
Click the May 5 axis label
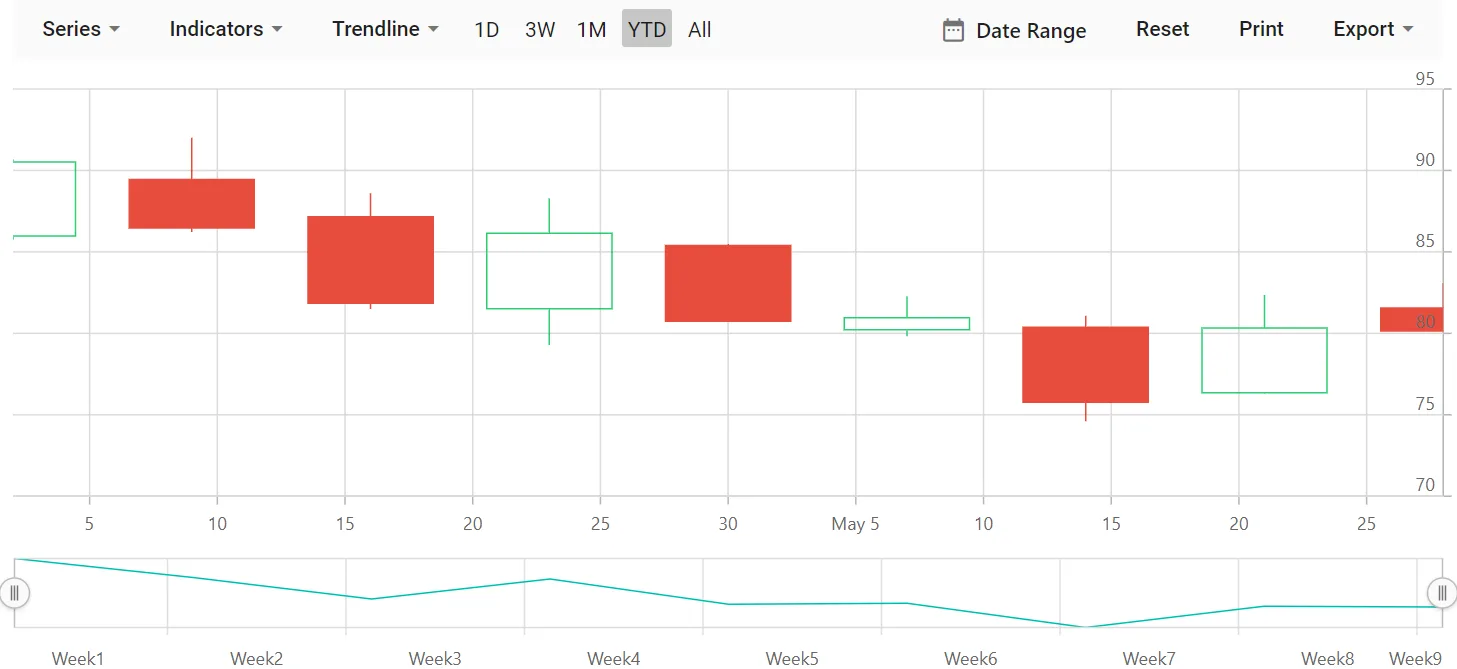[x=855, y=524]
